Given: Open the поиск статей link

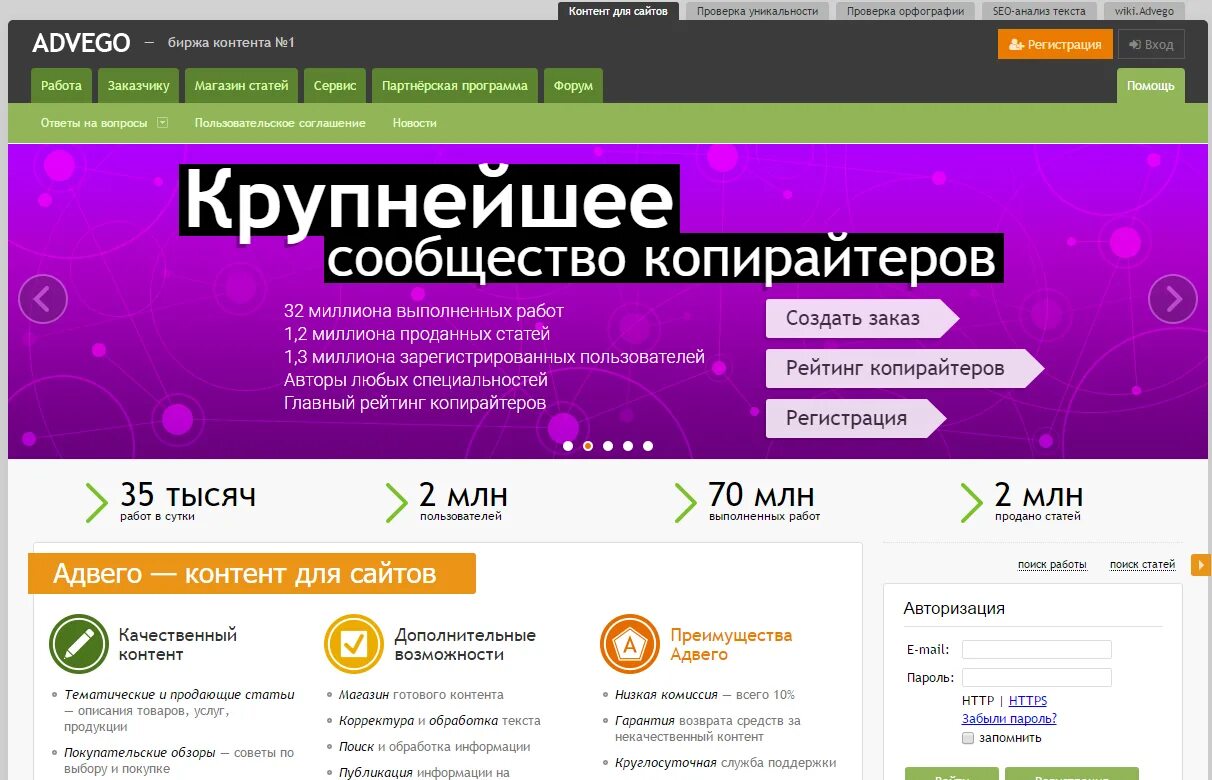Looking at the screenshot, I should click(1142, 565).
